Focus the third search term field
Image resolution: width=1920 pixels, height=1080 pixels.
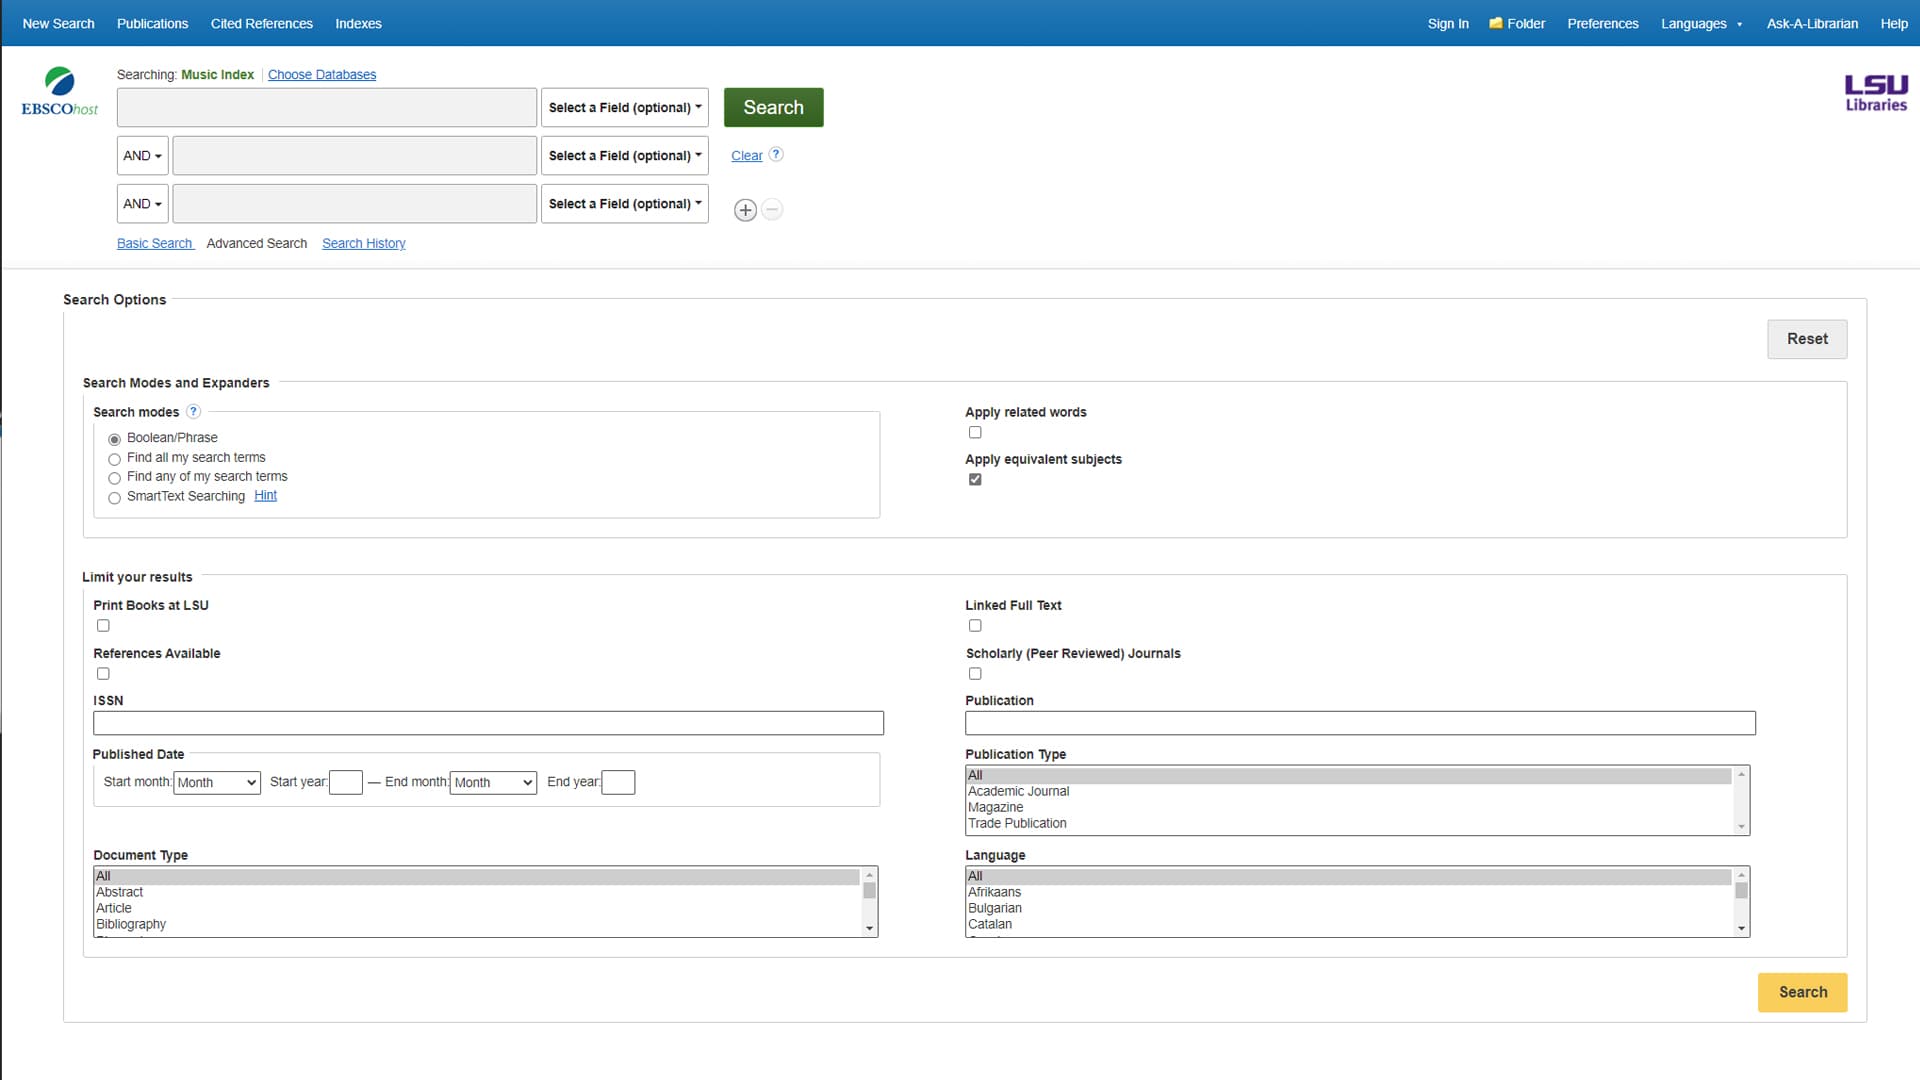click(x=355, y=203)
